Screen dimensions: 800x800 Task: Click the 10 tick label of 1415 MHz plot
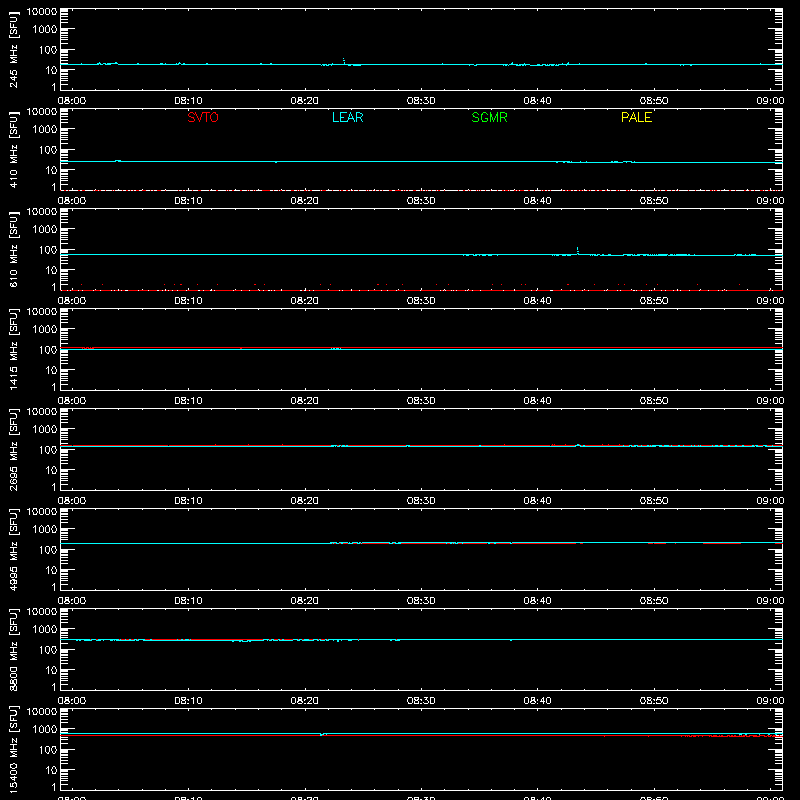[51, 370]
